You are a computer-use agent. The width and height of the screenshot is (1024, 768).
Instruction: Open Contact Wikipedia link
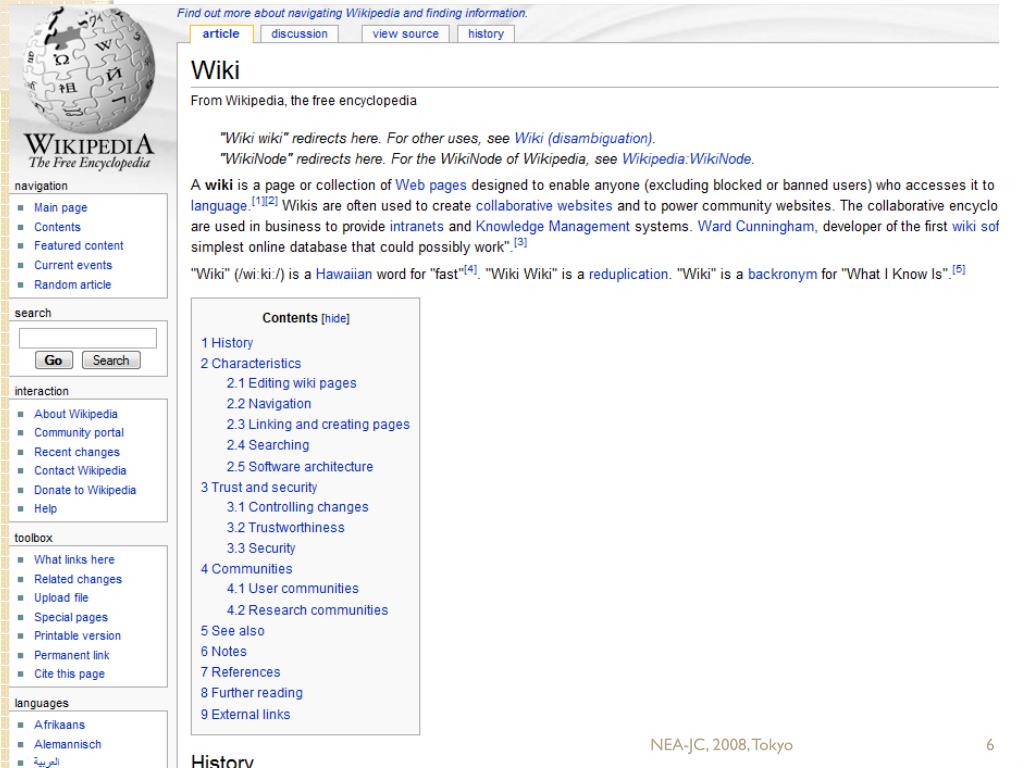(80, 471)
